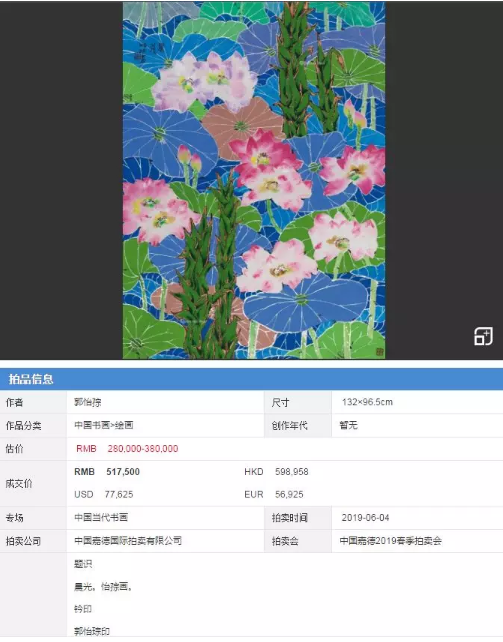Click the 专场 label cell

click(33, 518)
